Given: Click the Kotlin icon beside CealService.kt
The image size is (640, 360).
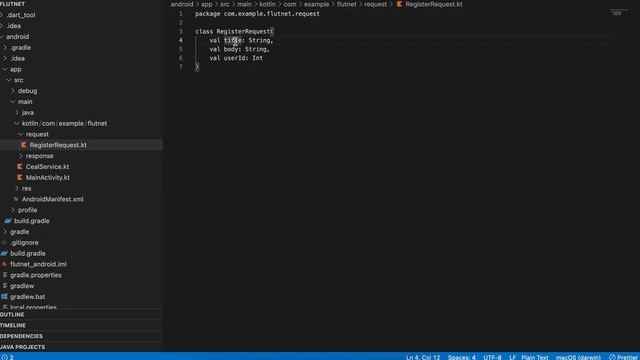Looking at the screenshot, I should [20, 167].
